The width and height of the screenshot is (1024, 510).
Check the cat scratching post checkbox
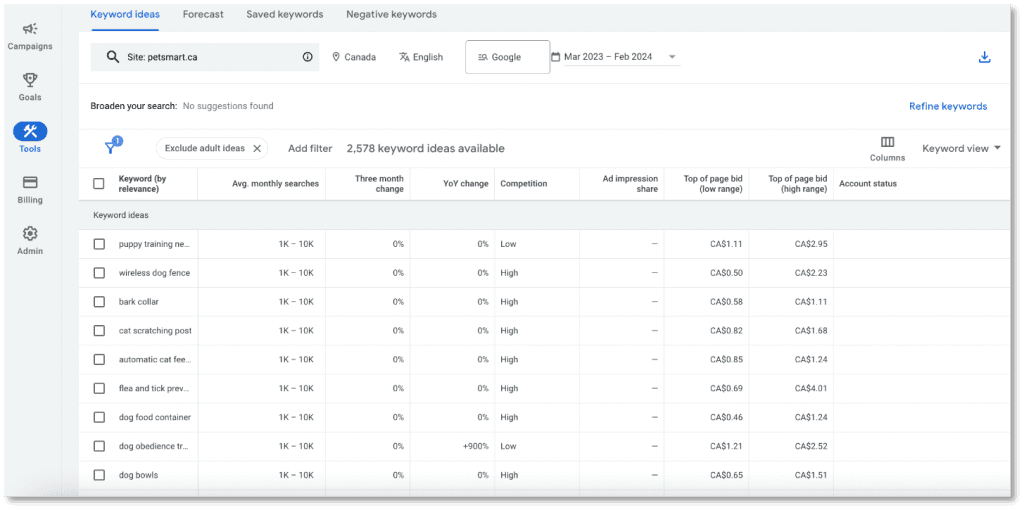(x=99, y=330)
